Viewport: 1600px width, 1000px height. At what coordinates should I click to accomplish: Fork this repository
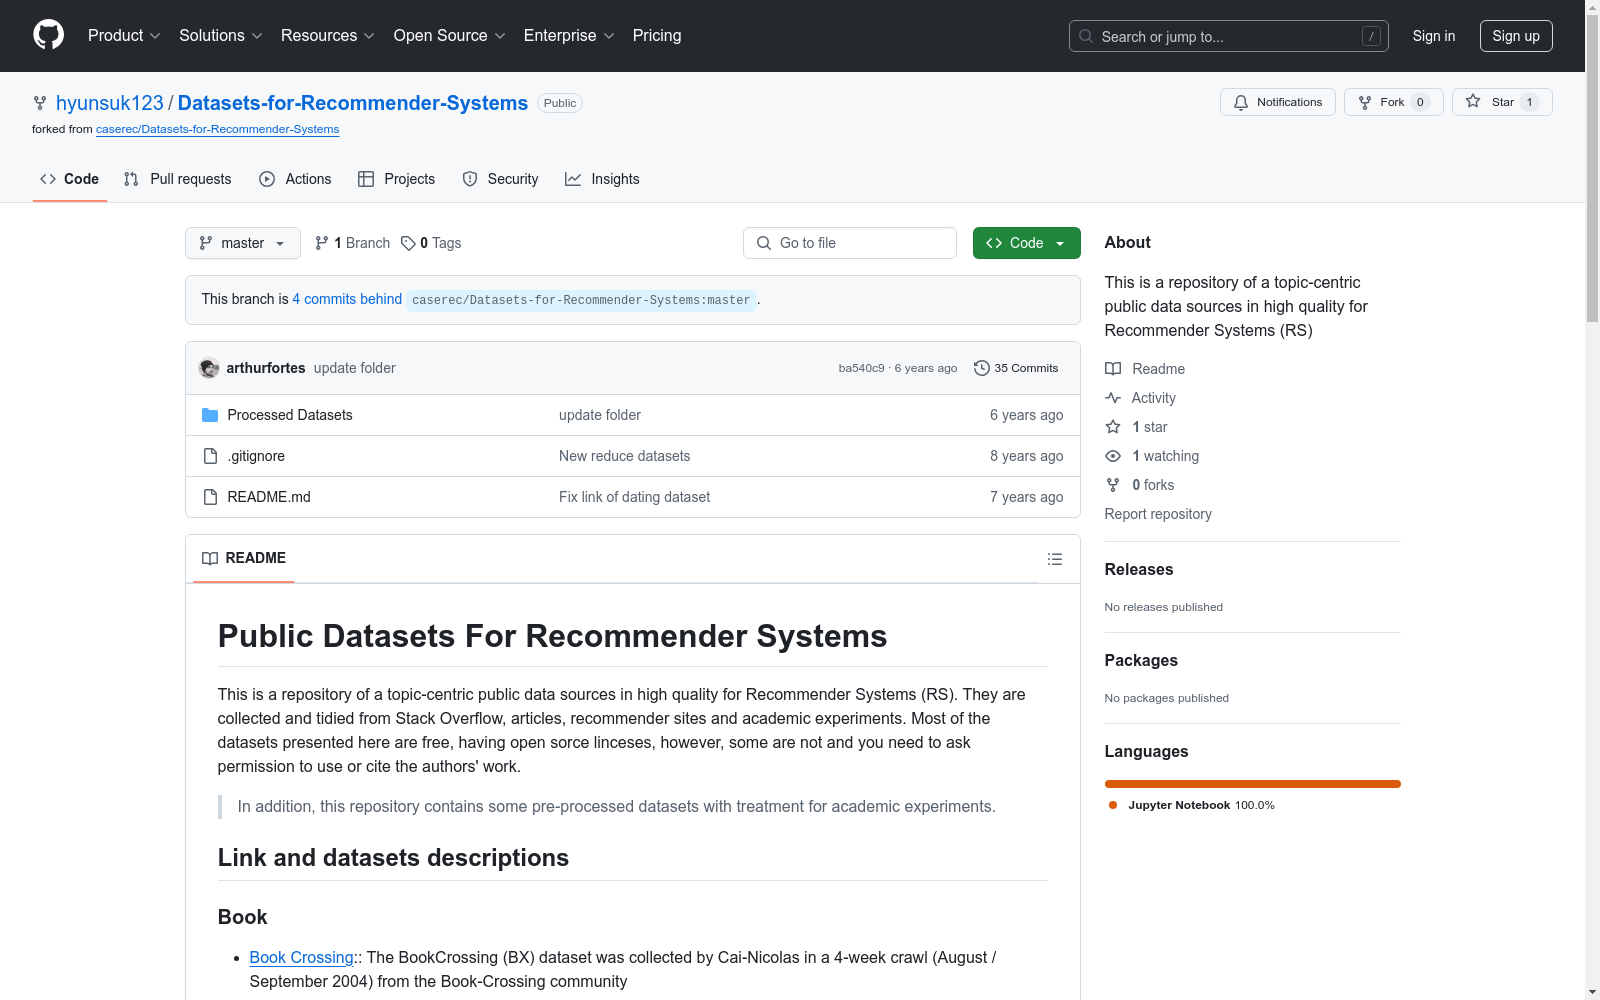pos(1394,102)
